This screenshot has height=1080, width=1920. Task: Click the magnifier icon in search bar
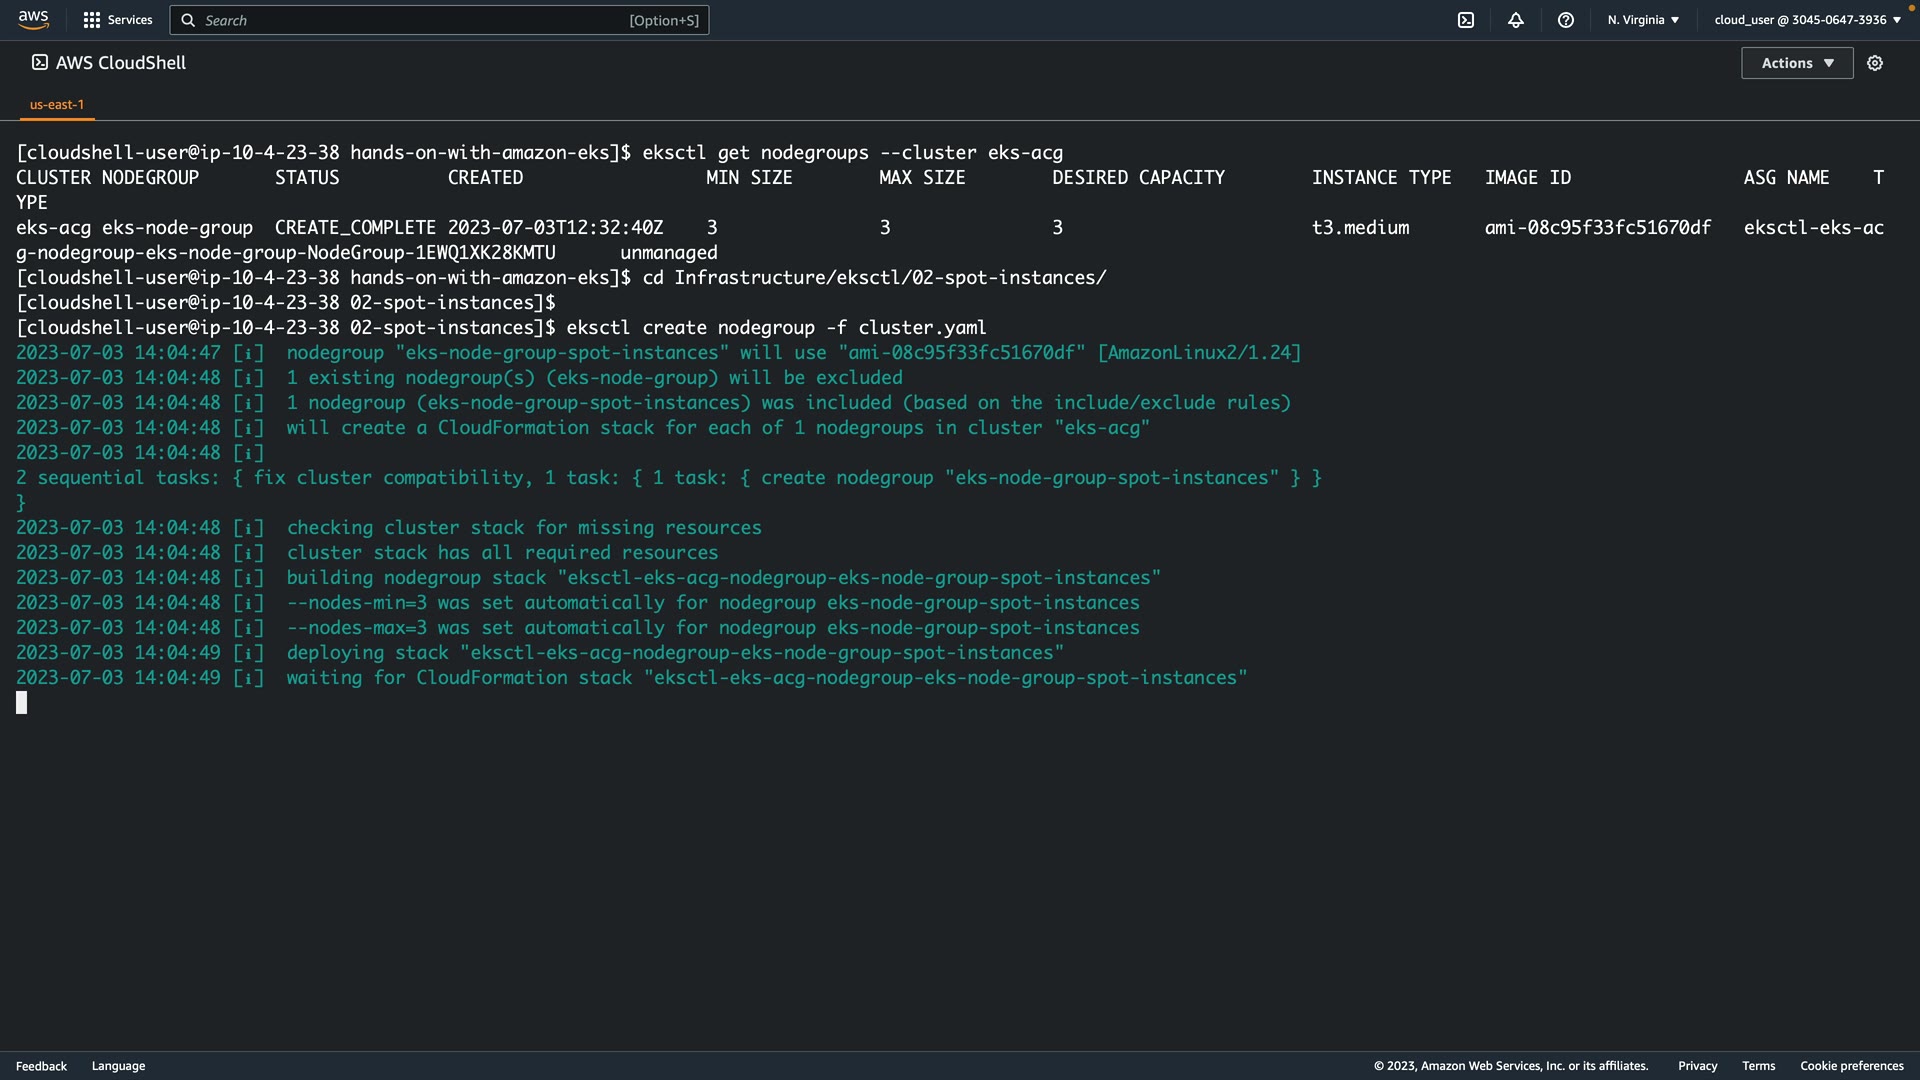pos(188,20)
